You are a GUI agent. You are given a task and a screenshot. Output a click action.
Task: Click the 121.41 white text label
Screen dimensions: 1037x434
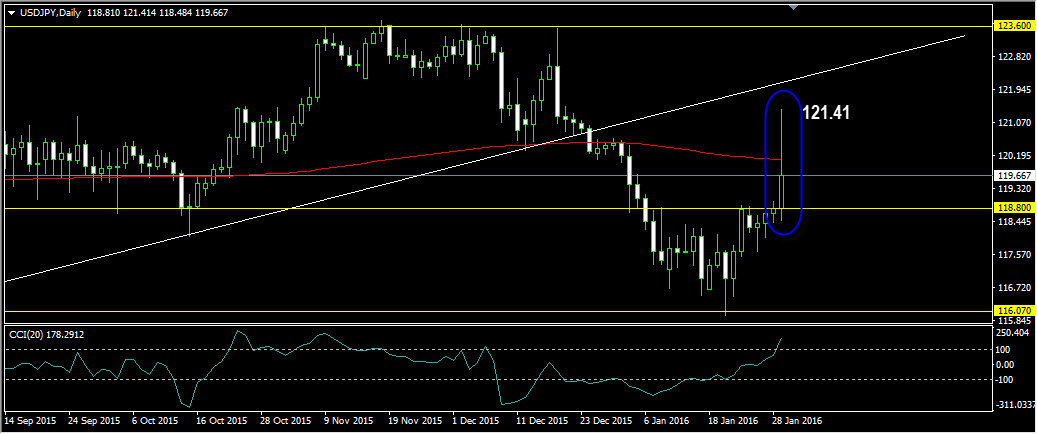(826, 113)
